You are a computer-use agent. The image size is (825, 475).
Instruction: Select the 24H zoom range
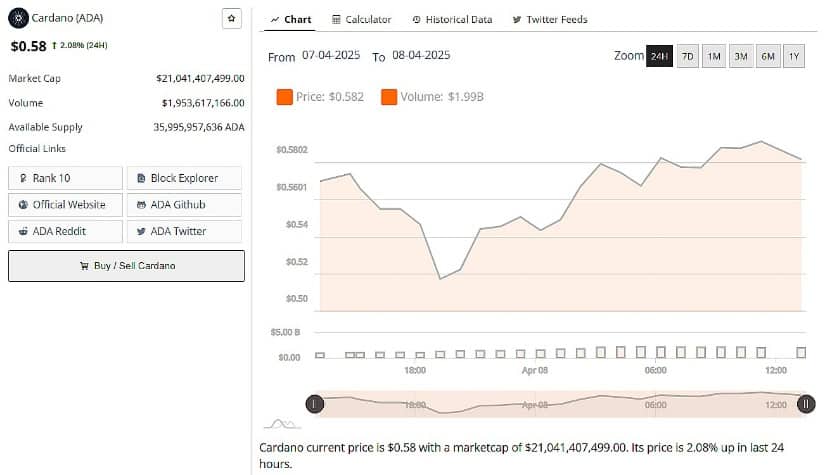pyautogui.click(x=659, y=56)
